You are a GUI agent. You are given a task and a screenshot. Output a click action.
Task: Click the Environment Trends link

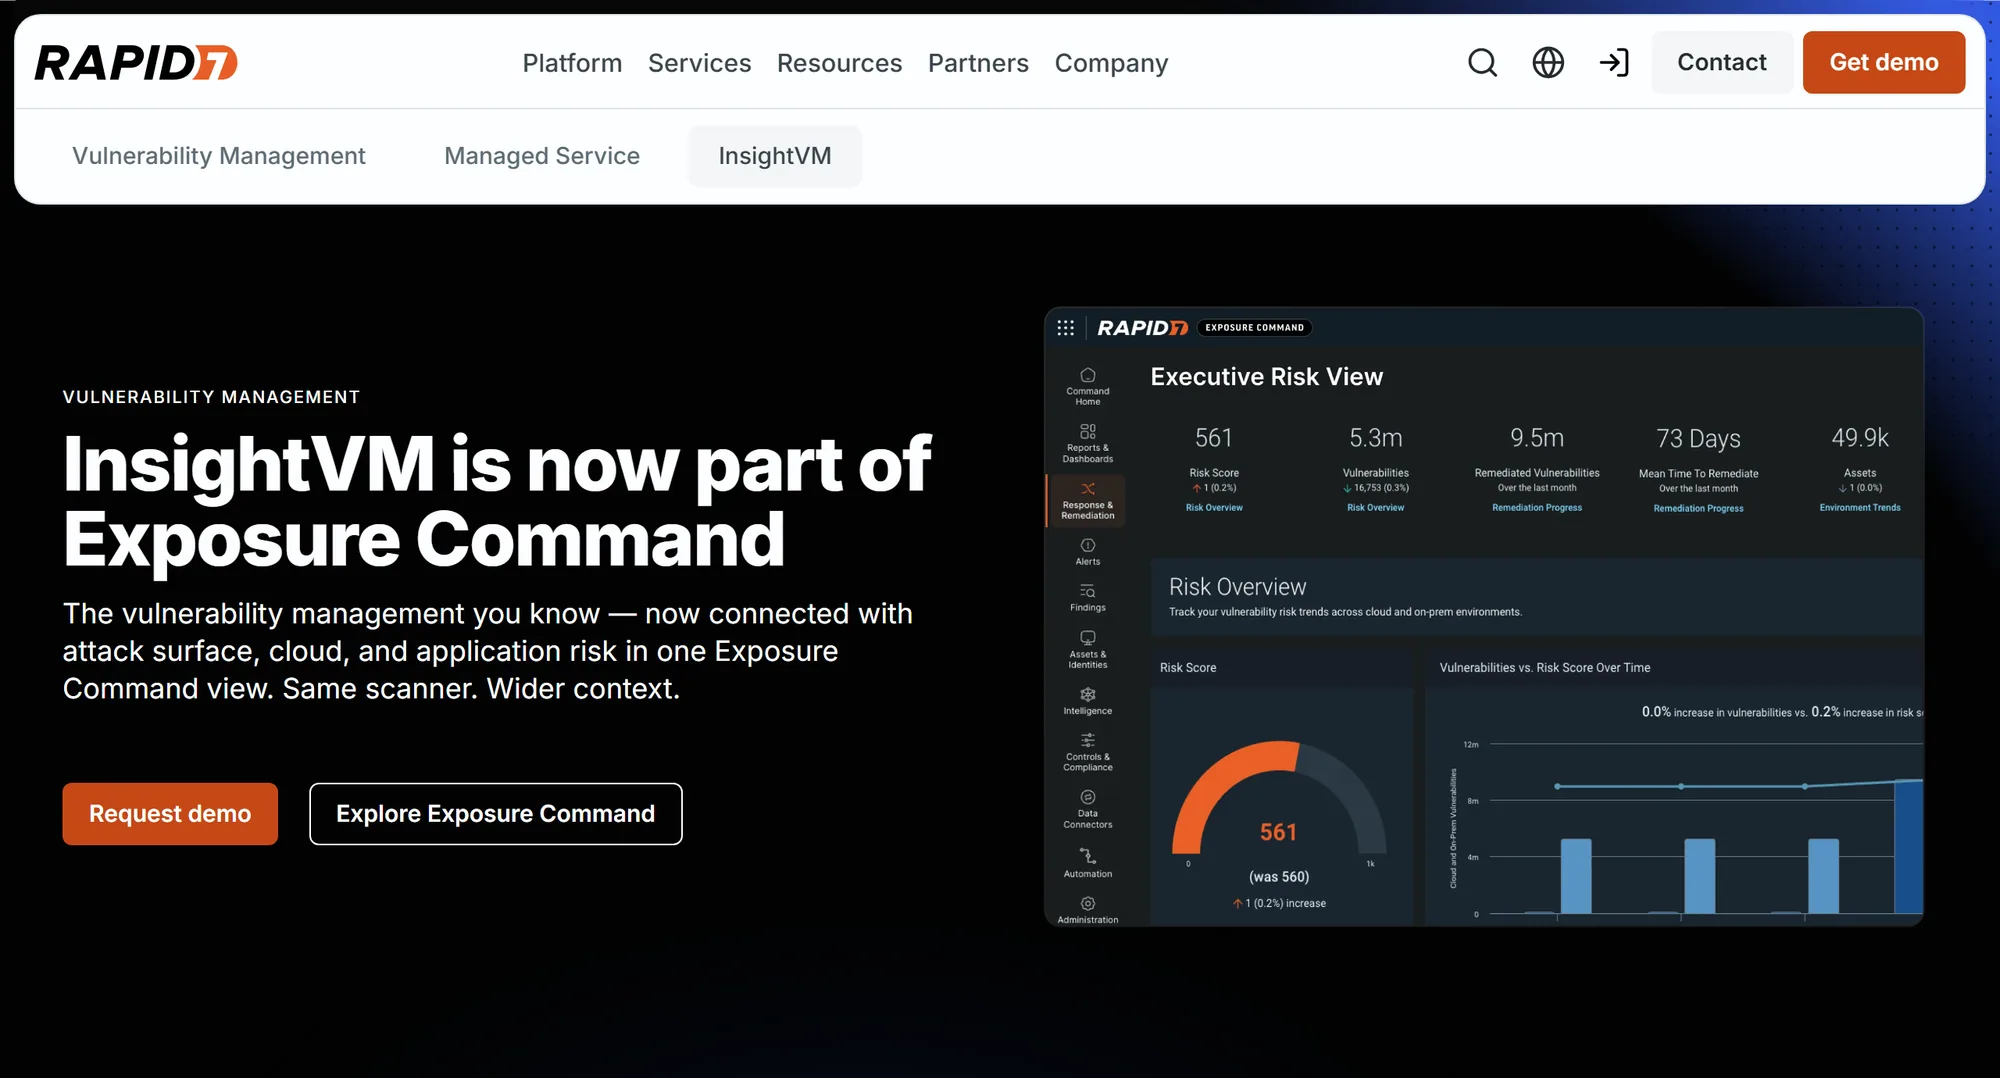tap(1860, 508)
